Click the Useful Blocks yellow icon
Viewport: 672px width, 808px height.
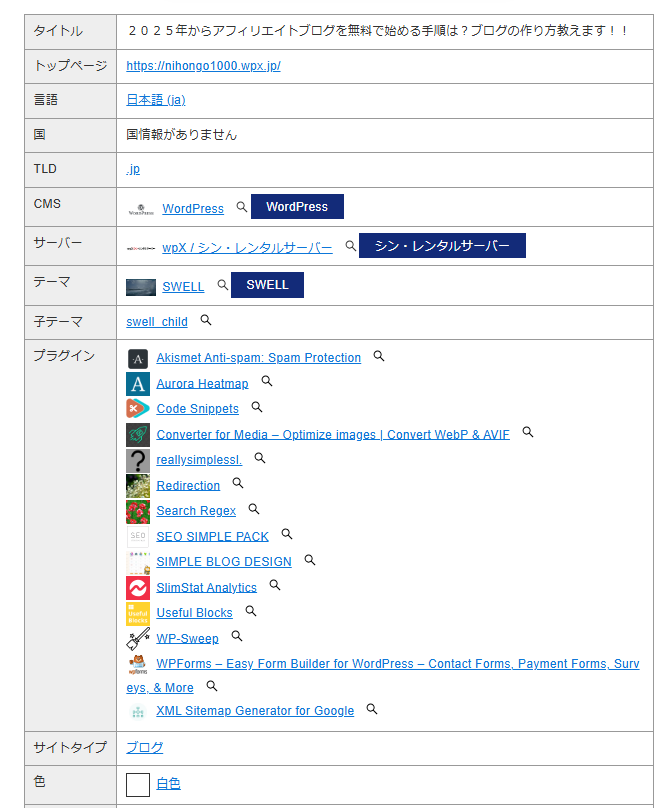click(138, 614)
